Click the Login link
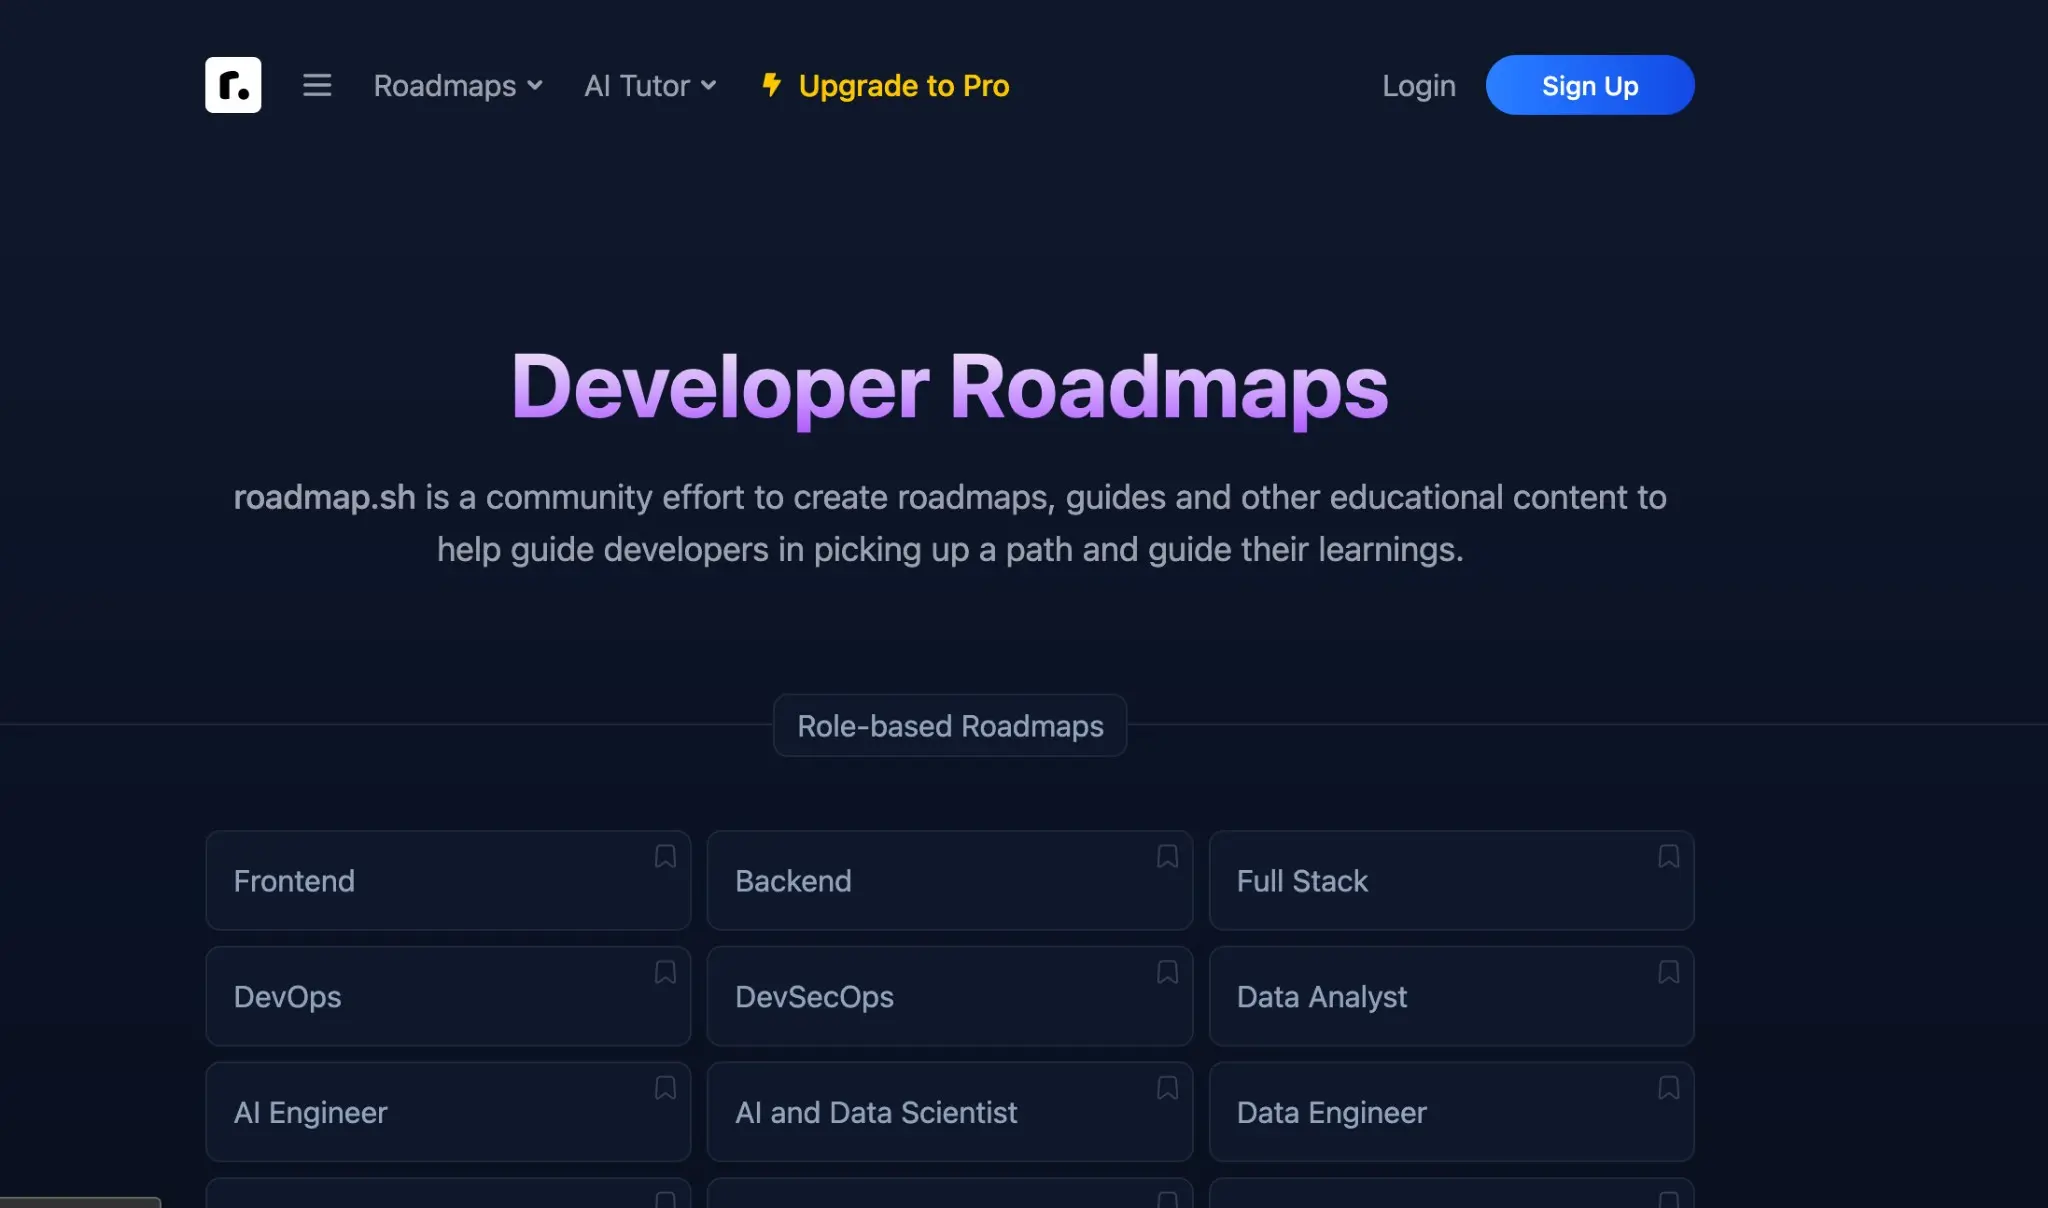This screenshot has width=2048, height=1208. coord(1418,86)
